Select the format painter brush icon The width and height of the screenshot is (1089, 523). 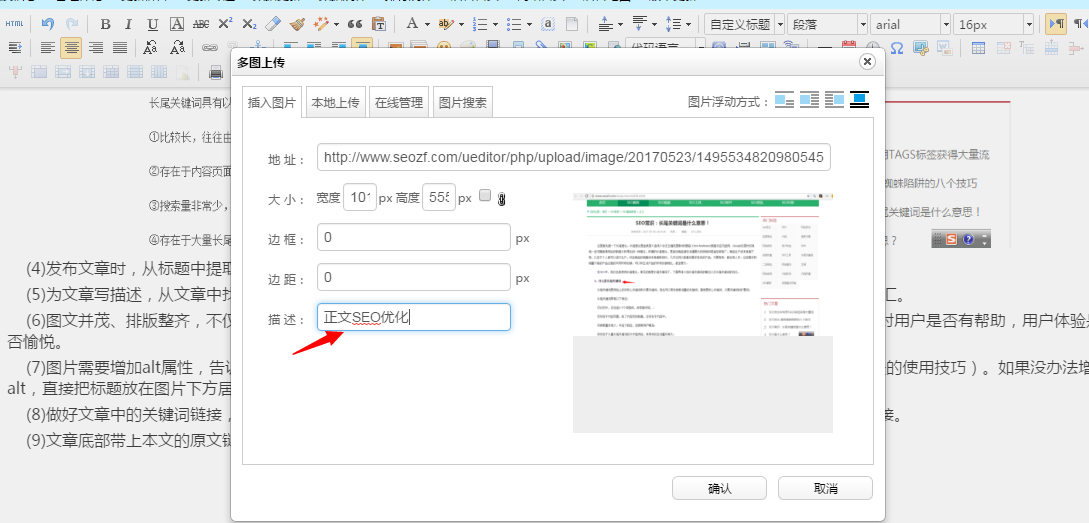coord(297,24)
